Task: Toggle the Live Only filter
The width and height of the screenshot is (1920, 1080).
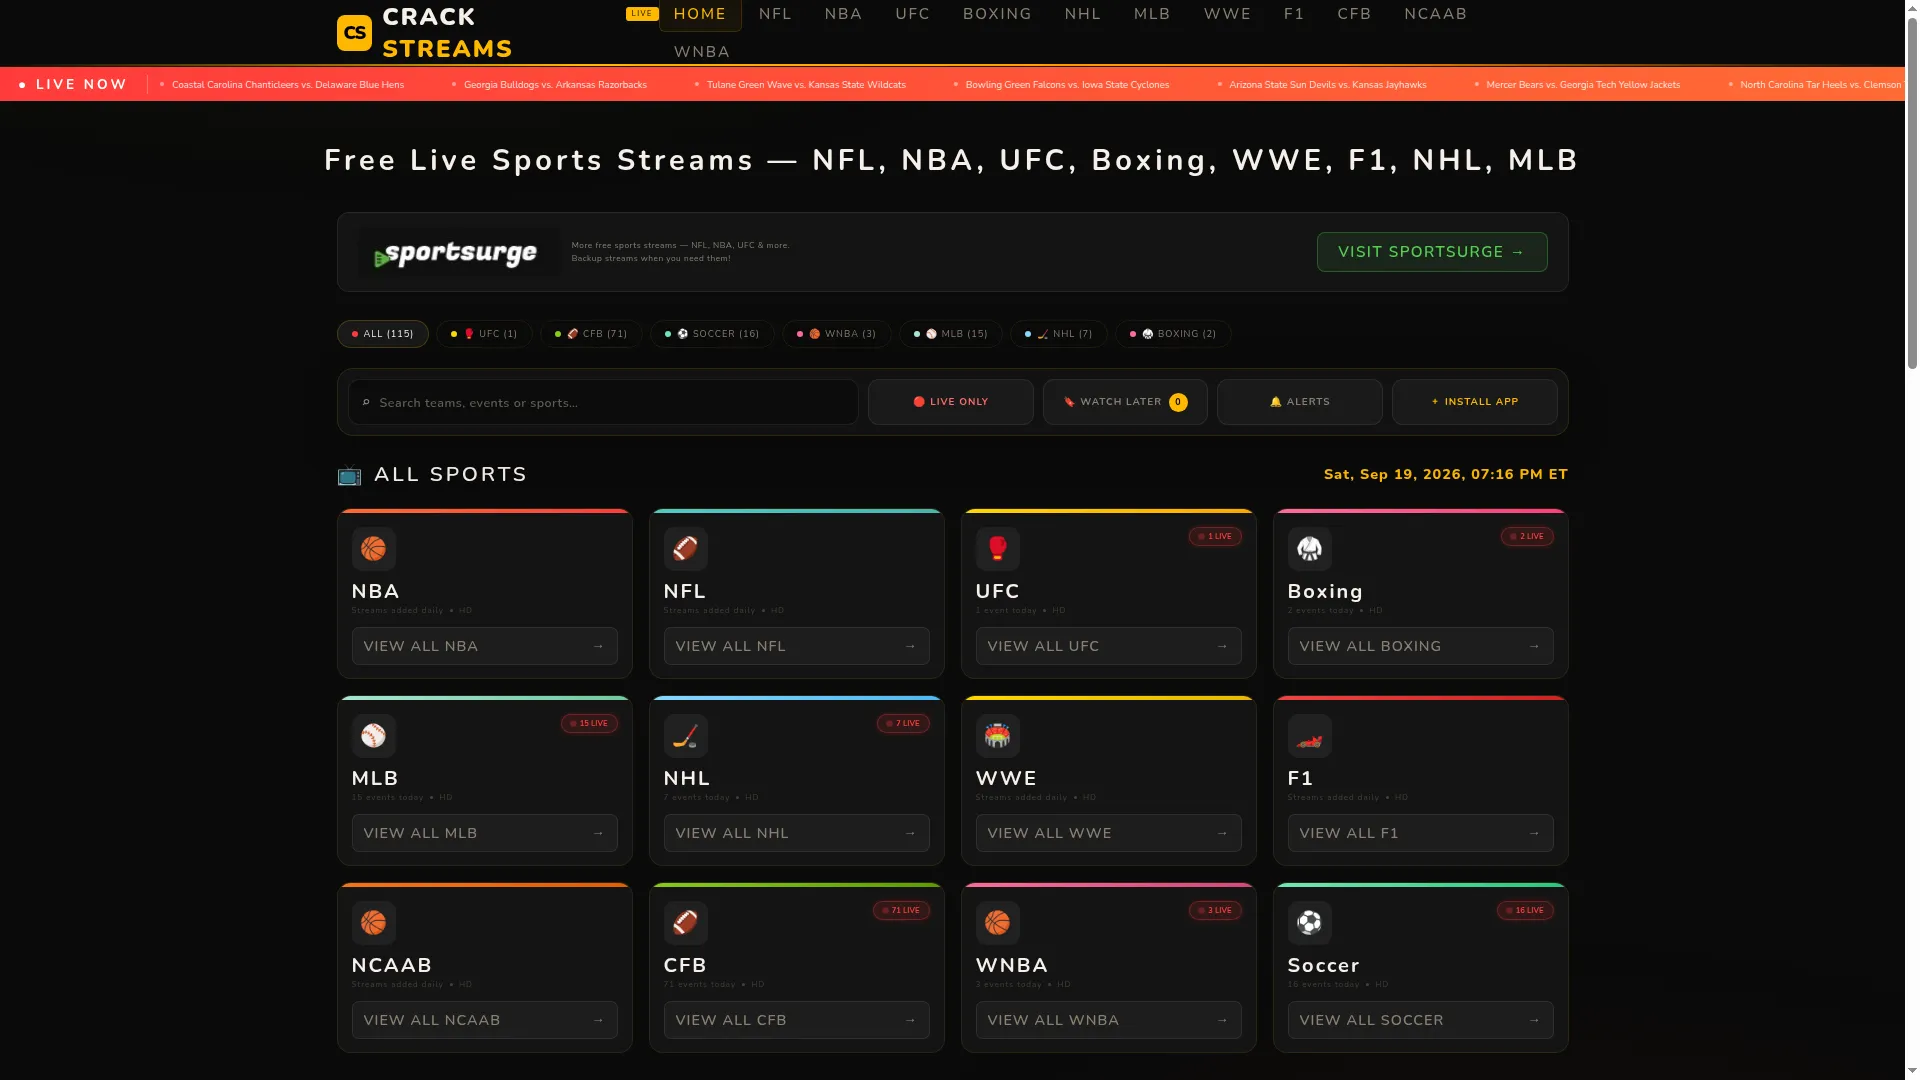Action: 950,402
